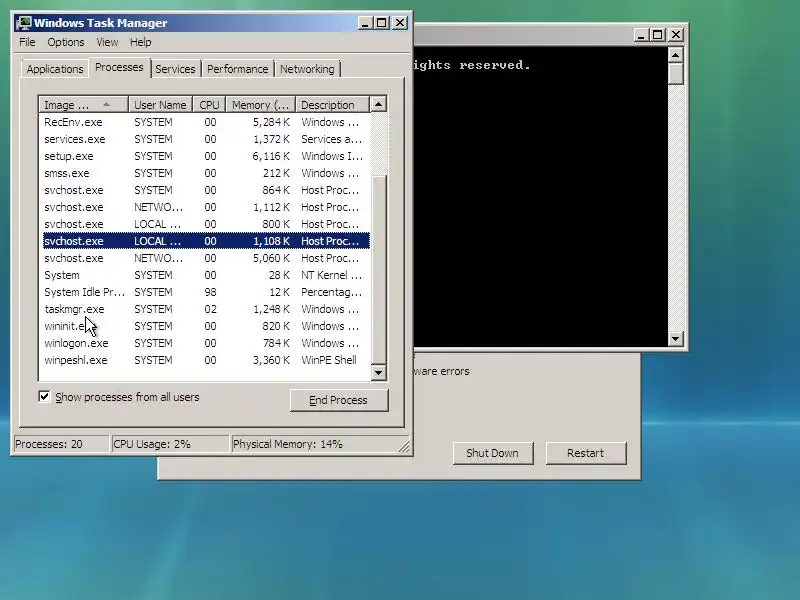Click Processes: 20 in status bar
The height and width of the screenshot is (600, 800).
point(61,444)
